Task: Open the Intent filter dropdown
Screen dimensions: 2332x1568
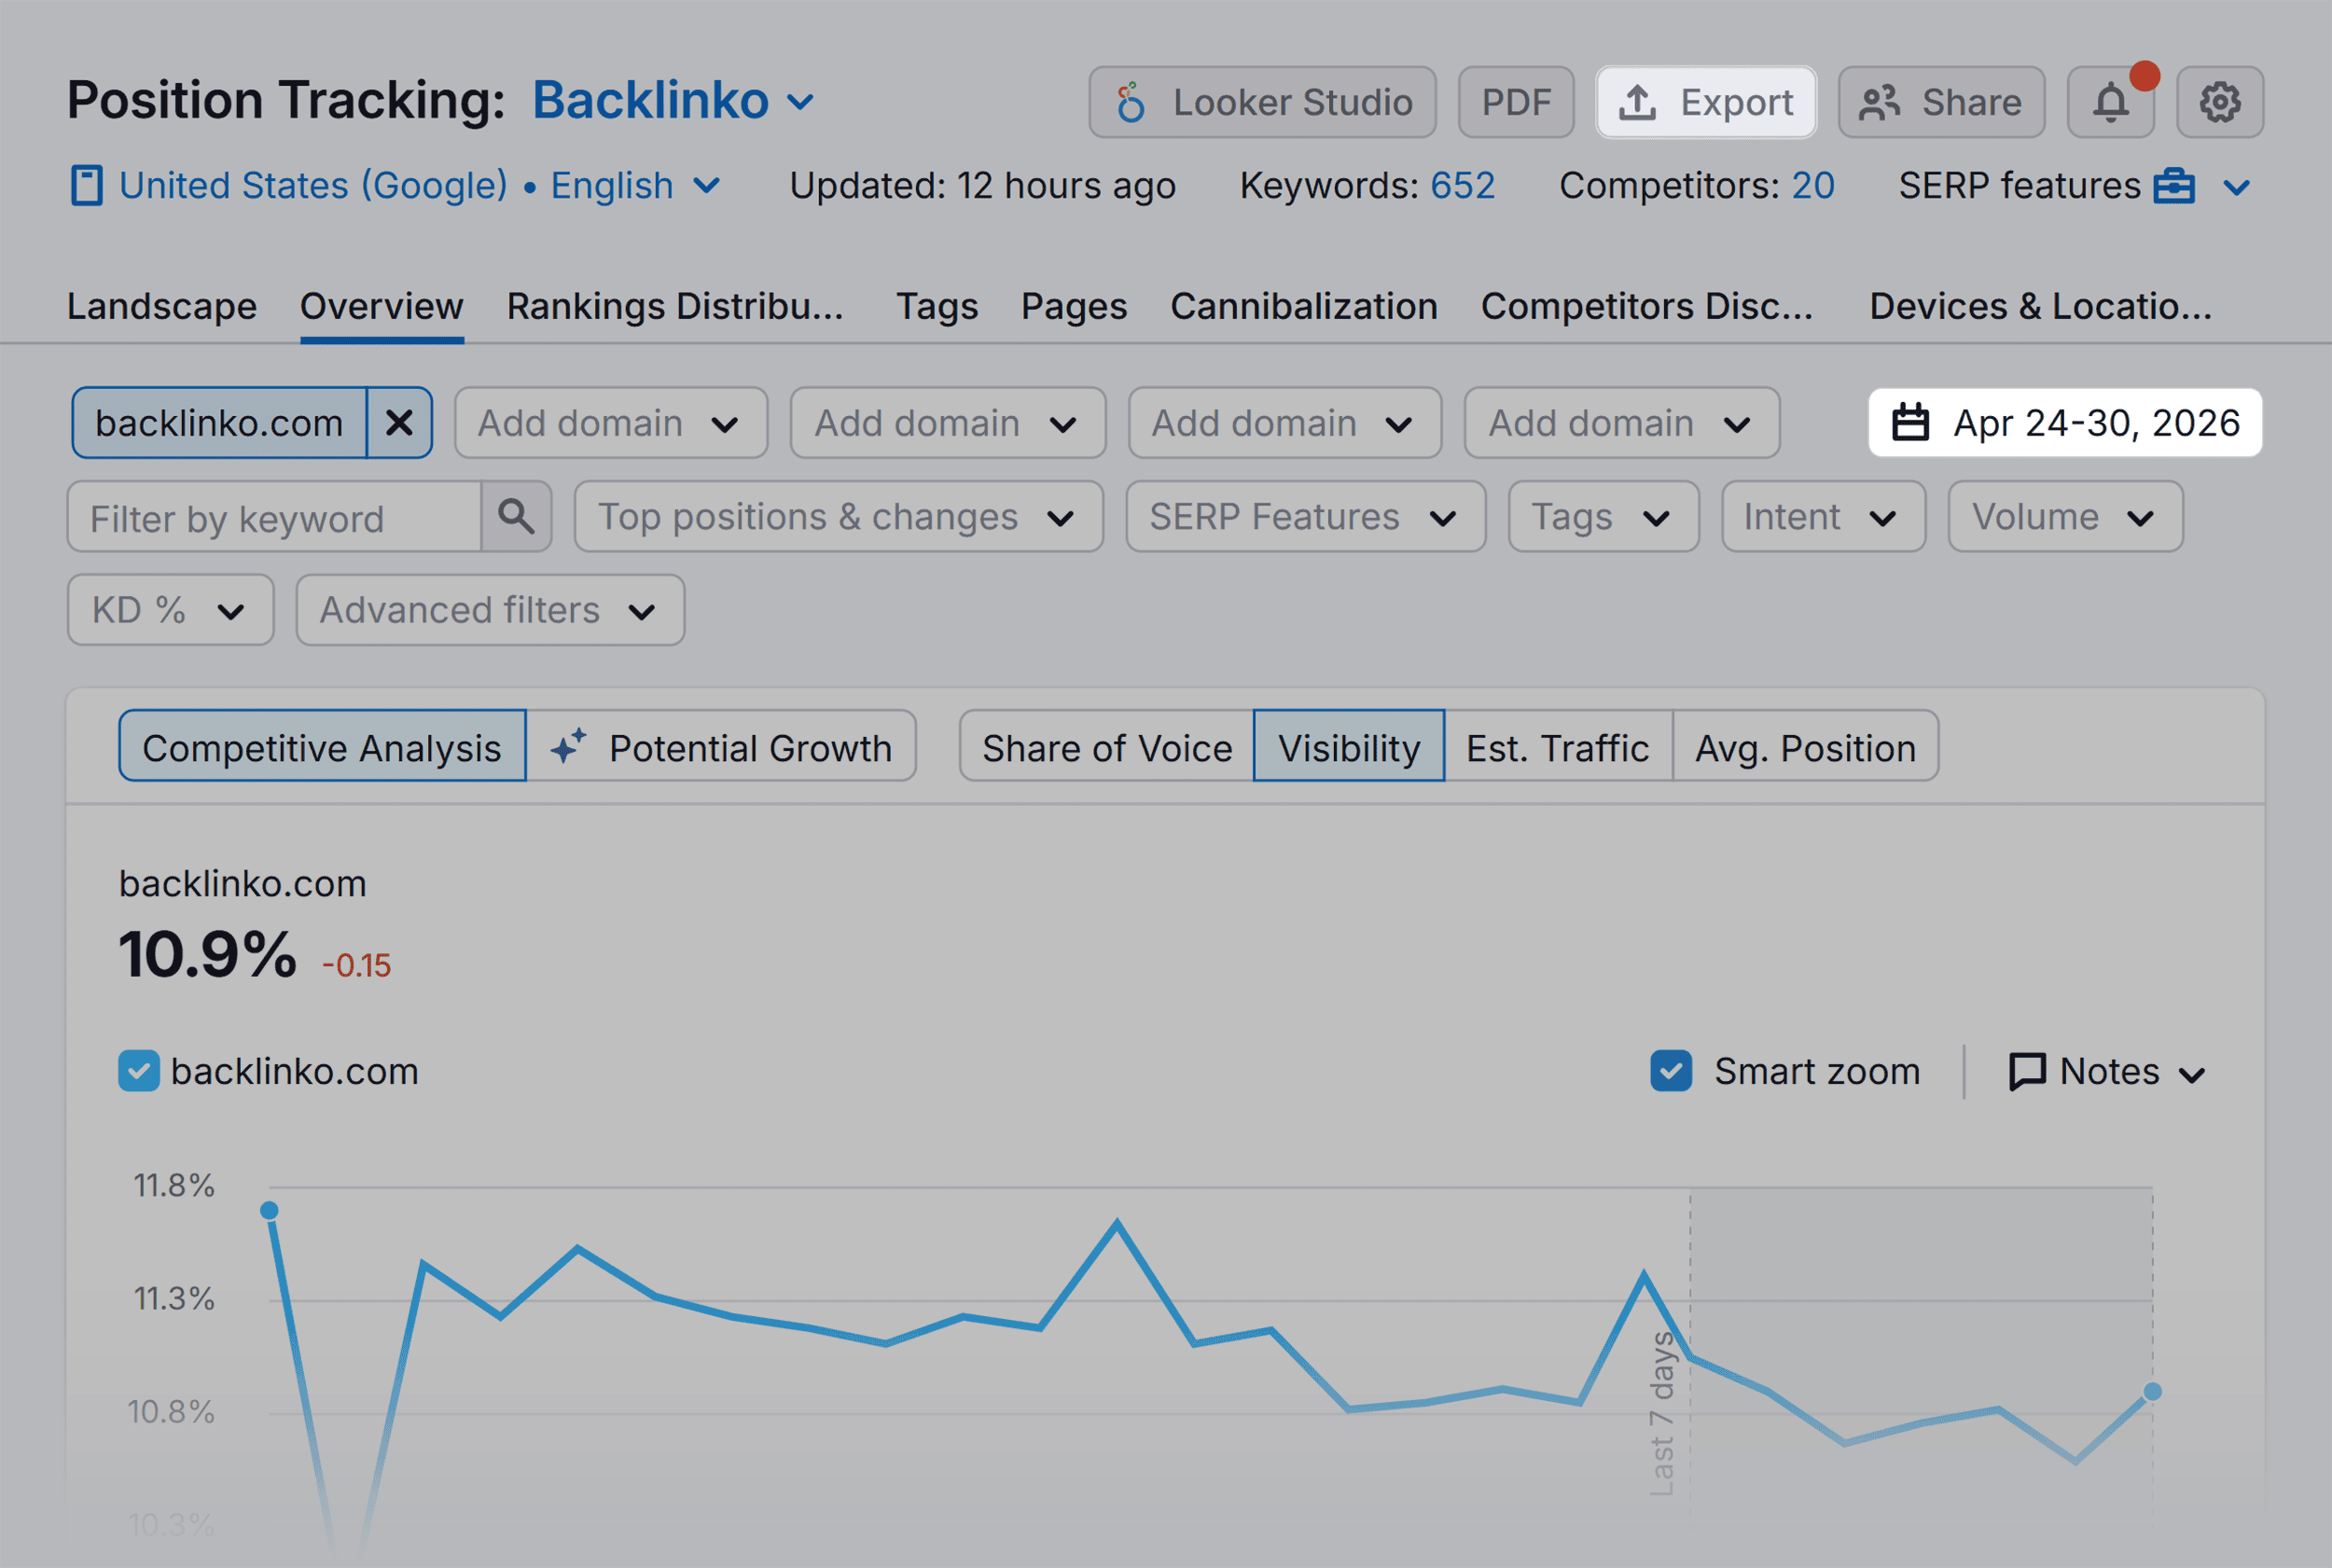Action: tap(1823, 516)
